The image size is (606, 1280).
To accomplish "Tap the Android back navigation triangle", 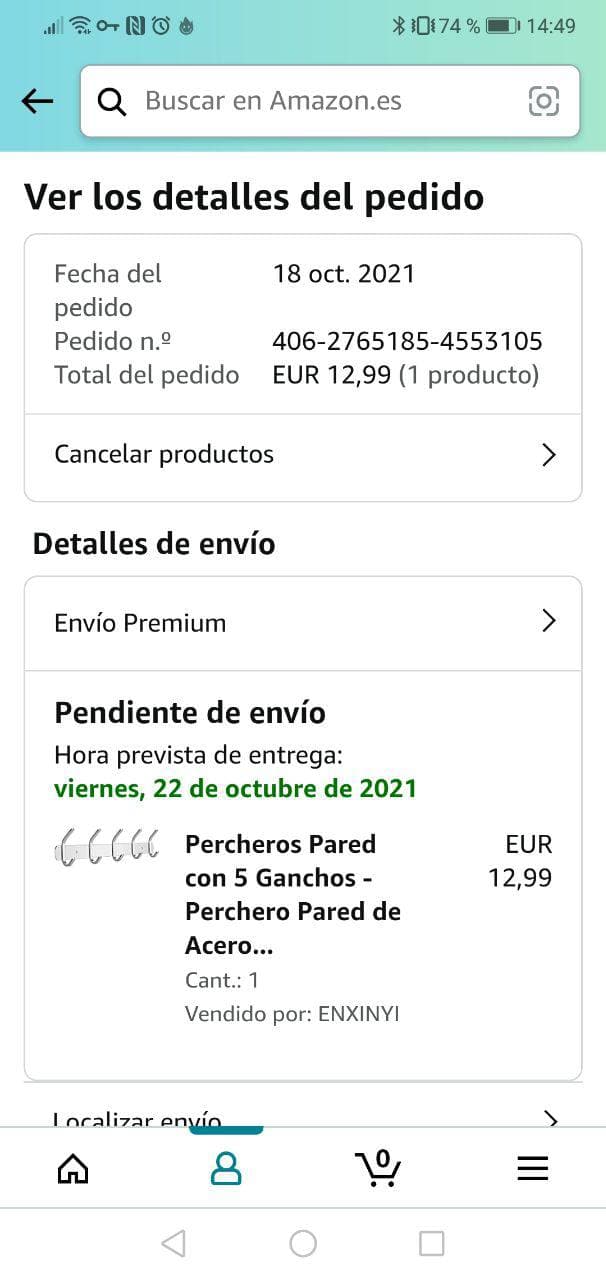I will pos(173,1243).
